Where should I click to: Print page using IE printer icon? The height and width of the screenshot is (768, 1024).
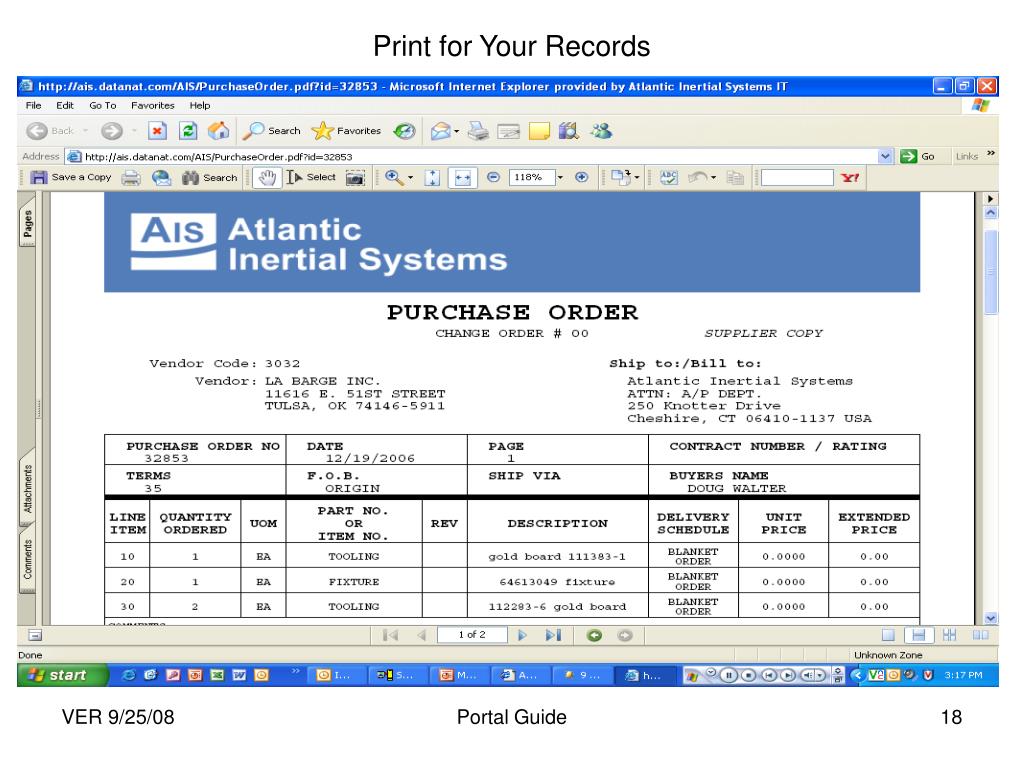[x=479, y=131]
